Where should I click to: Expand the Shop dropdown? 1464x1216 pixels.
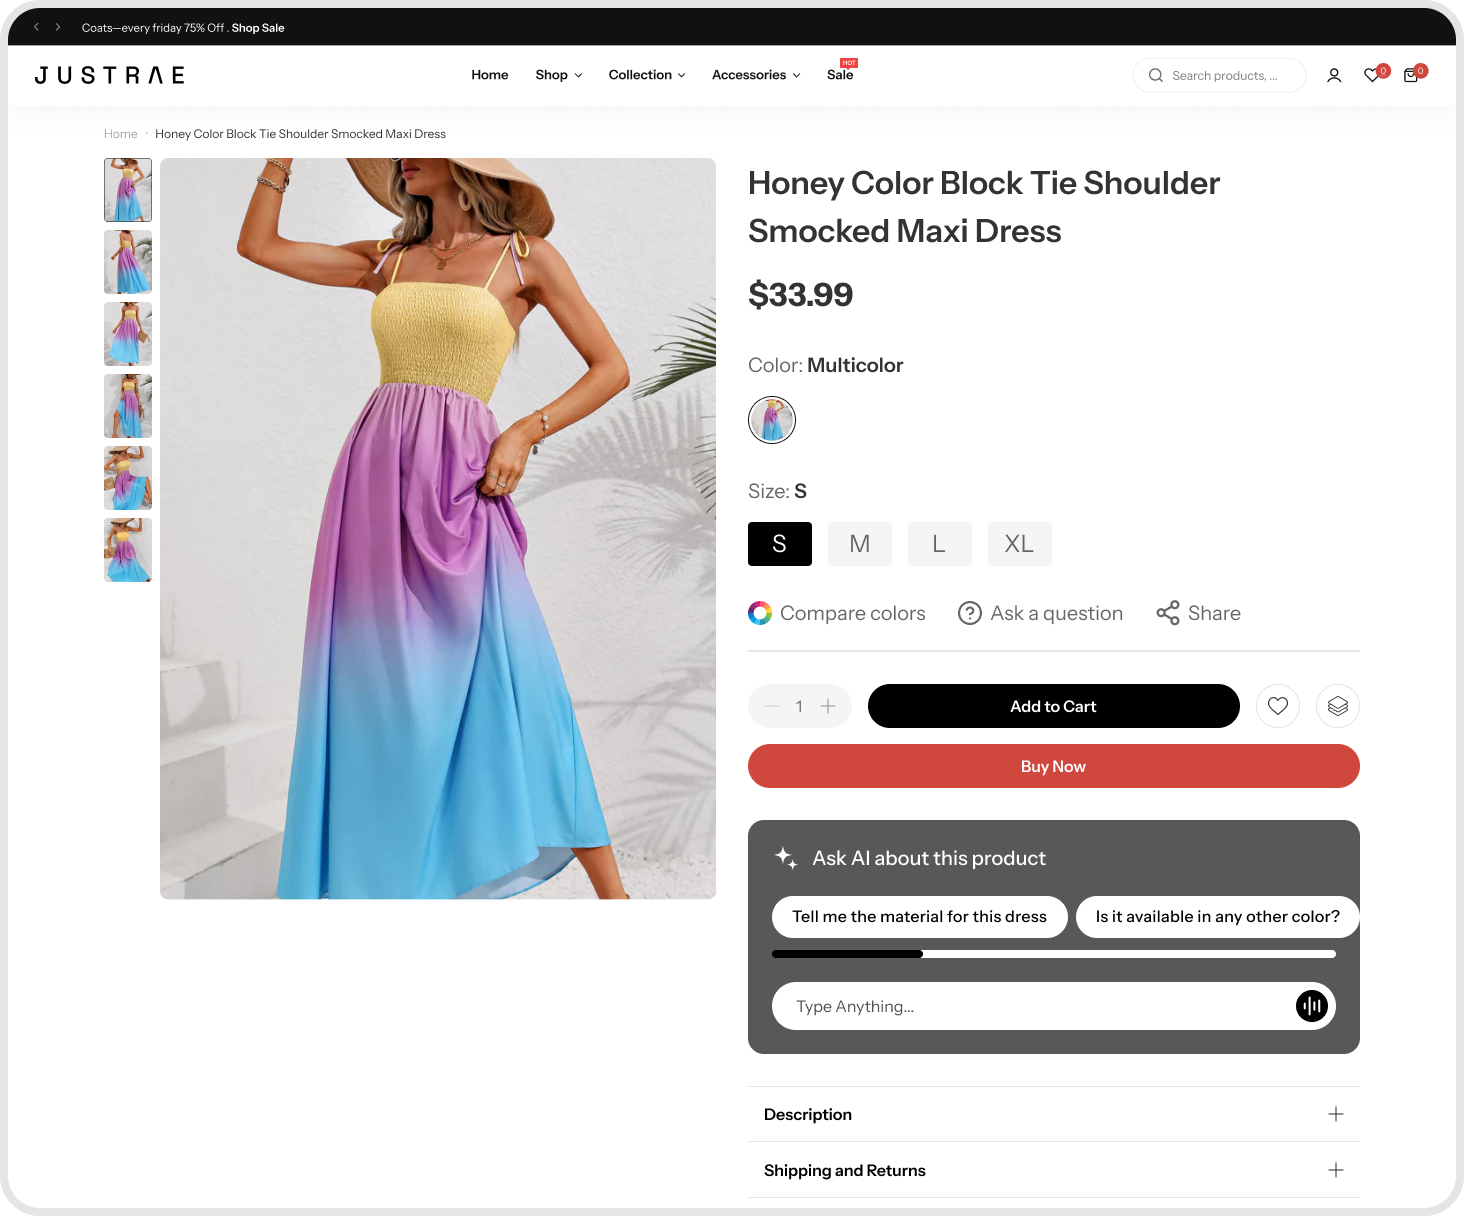(x=557, y=75)
